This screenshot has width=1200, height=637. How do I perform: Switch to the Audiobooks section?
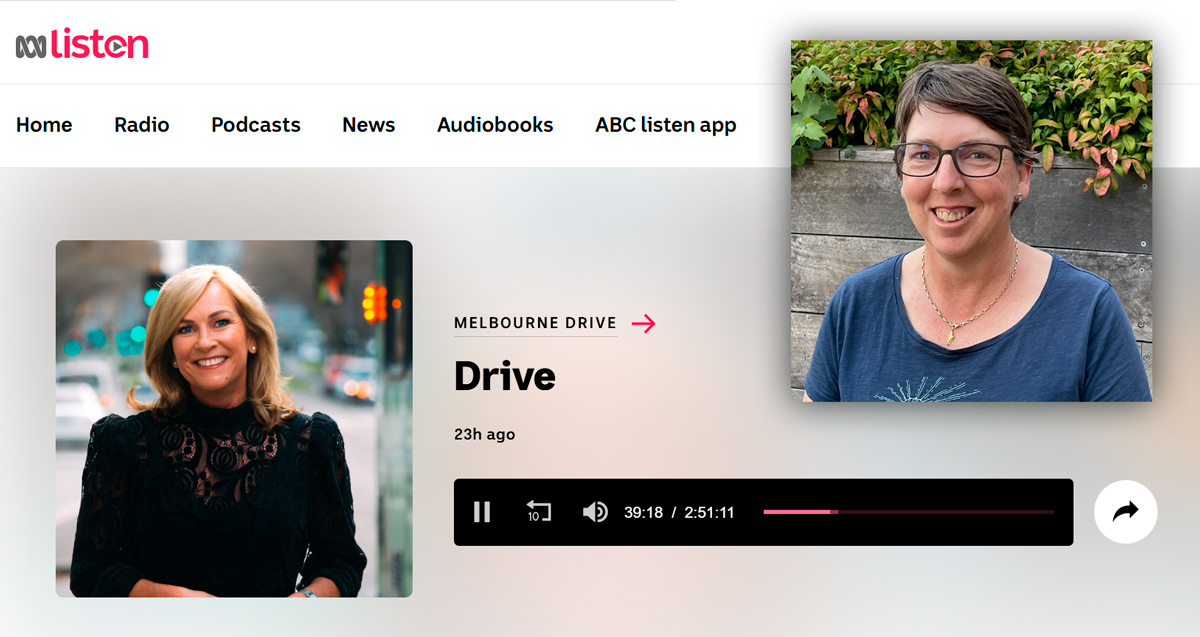(x=494, y=125)
